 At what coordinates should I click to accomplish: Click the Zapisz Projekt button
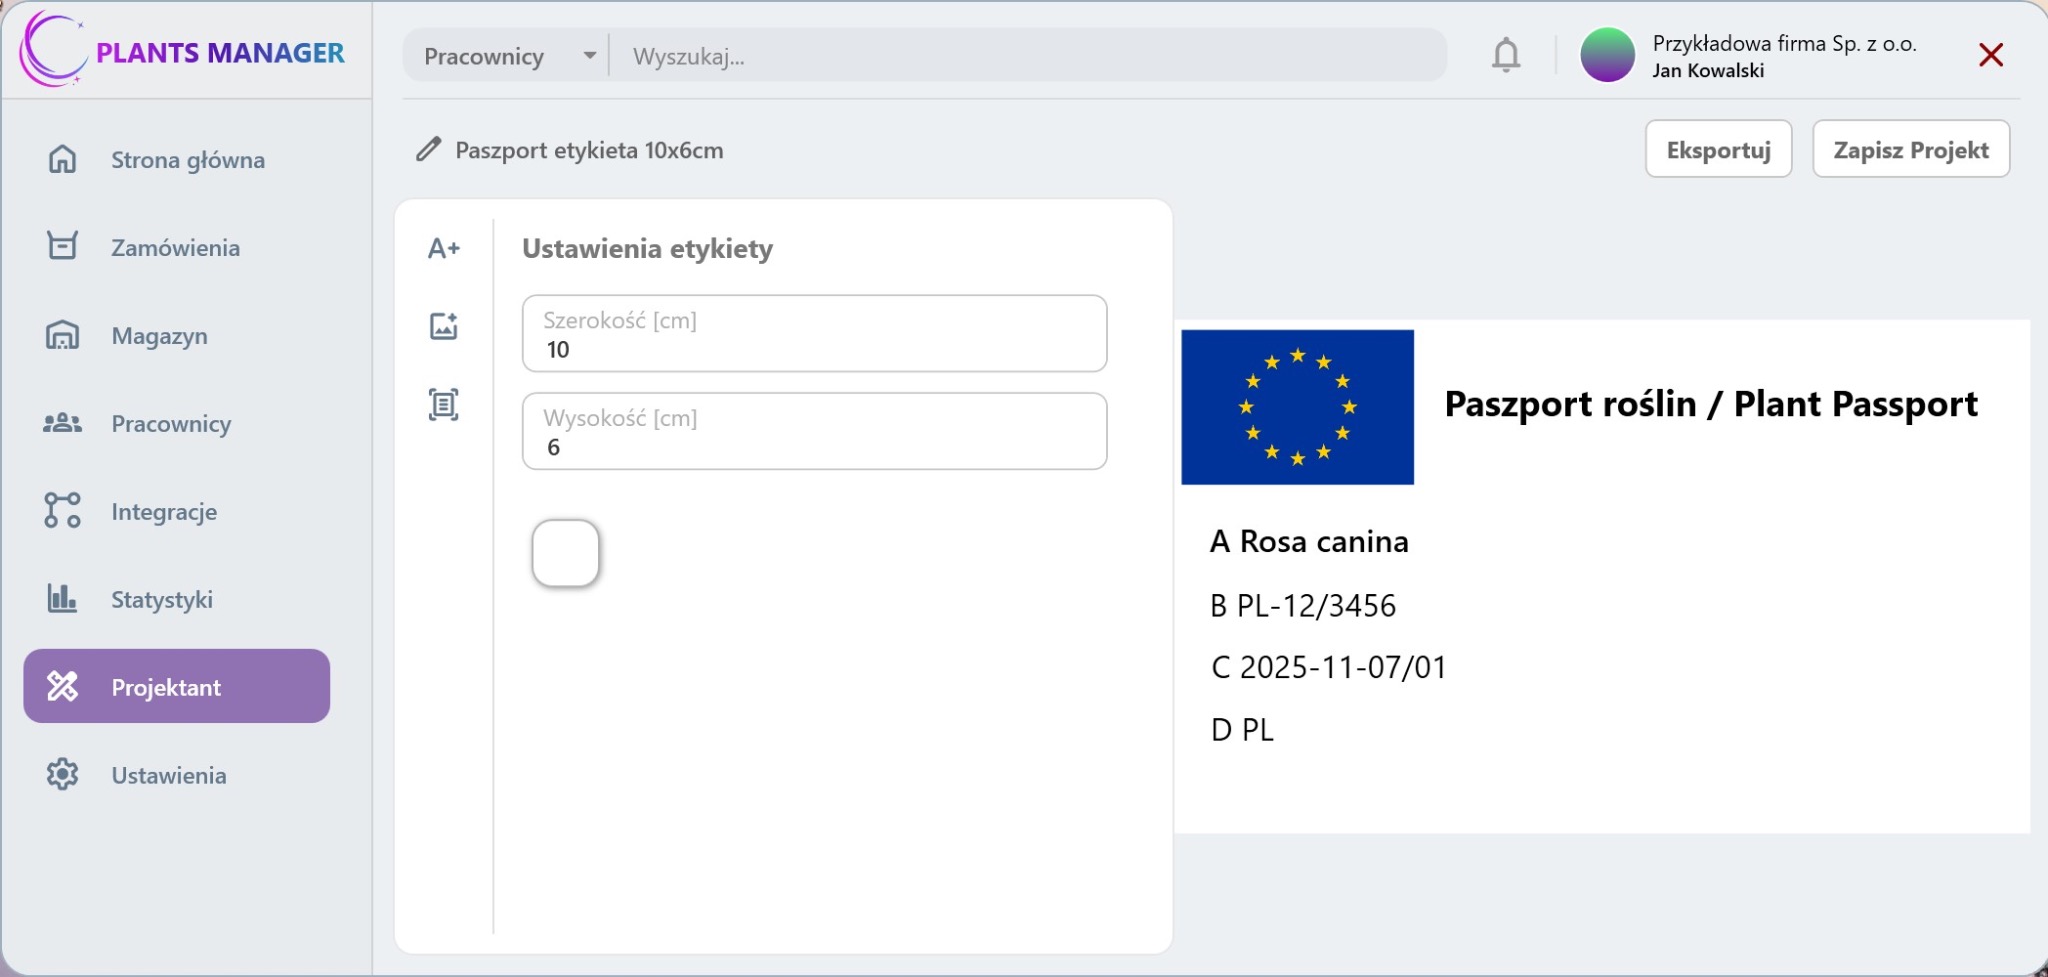pos(1911,148)
